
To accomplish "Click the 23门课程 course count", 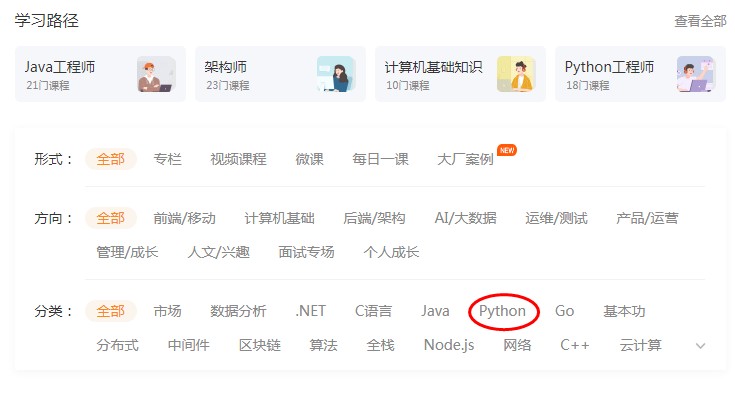I will click(x=228, y=86).
